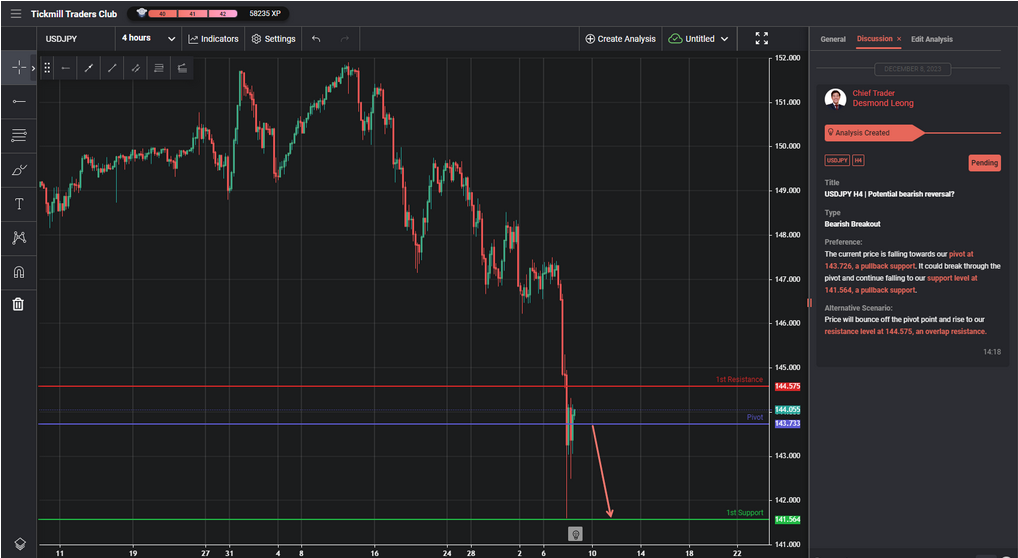1018x558 pixels.
Task: Switch to the Discussion tab
Action: (875, 39)
